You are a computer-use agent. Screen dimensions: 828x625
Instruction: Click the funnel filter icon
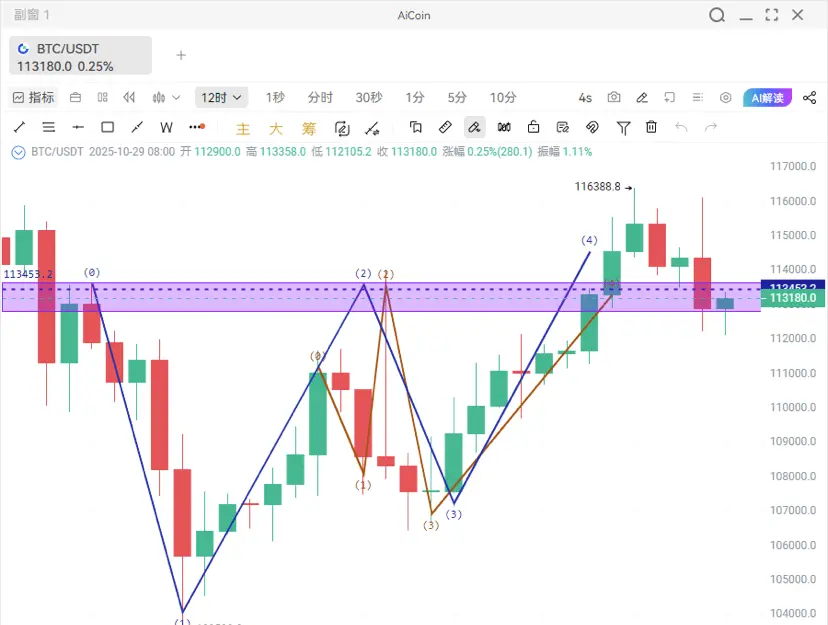[x=623, y=128]
